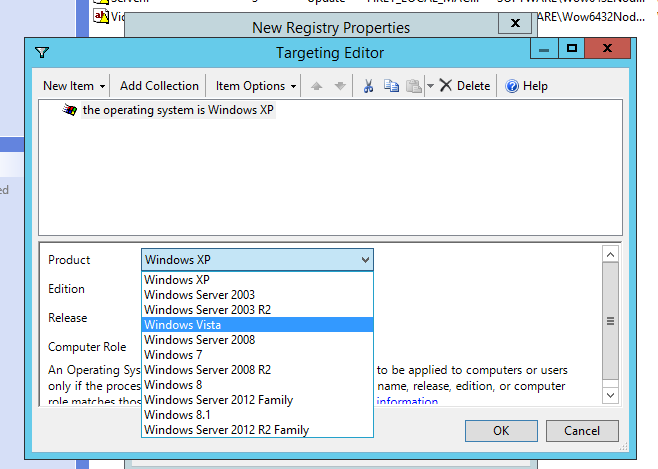Image resolution: width=658 pixels, height=469 pixels.
Task: Click the Move Up arrow icon
Action: [316, 86]
